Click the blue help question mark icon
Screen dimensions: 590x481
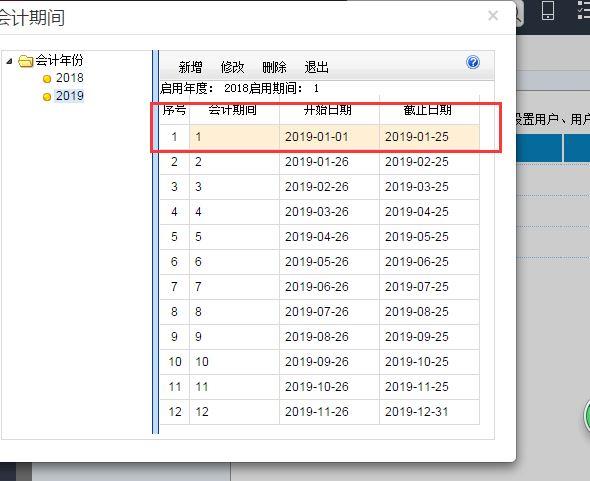click(x=473, y=62)
